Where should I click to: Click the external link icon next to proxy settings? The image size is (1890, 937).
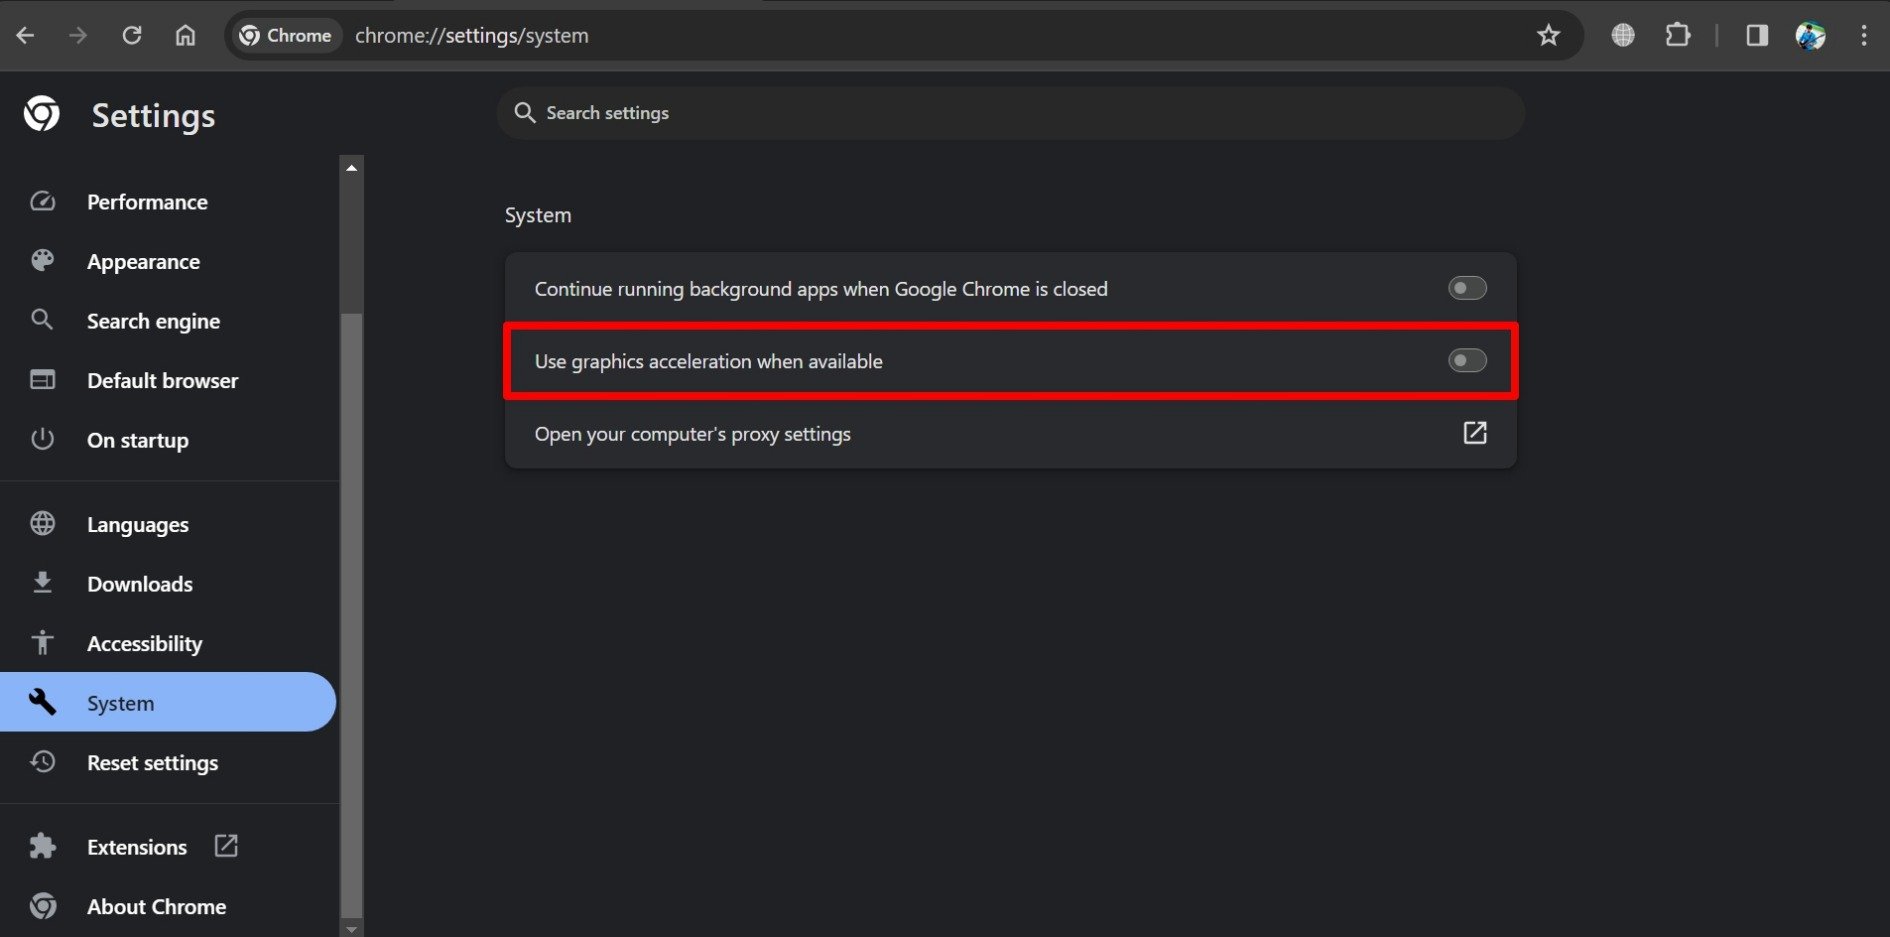click(x=1475, y=433)
